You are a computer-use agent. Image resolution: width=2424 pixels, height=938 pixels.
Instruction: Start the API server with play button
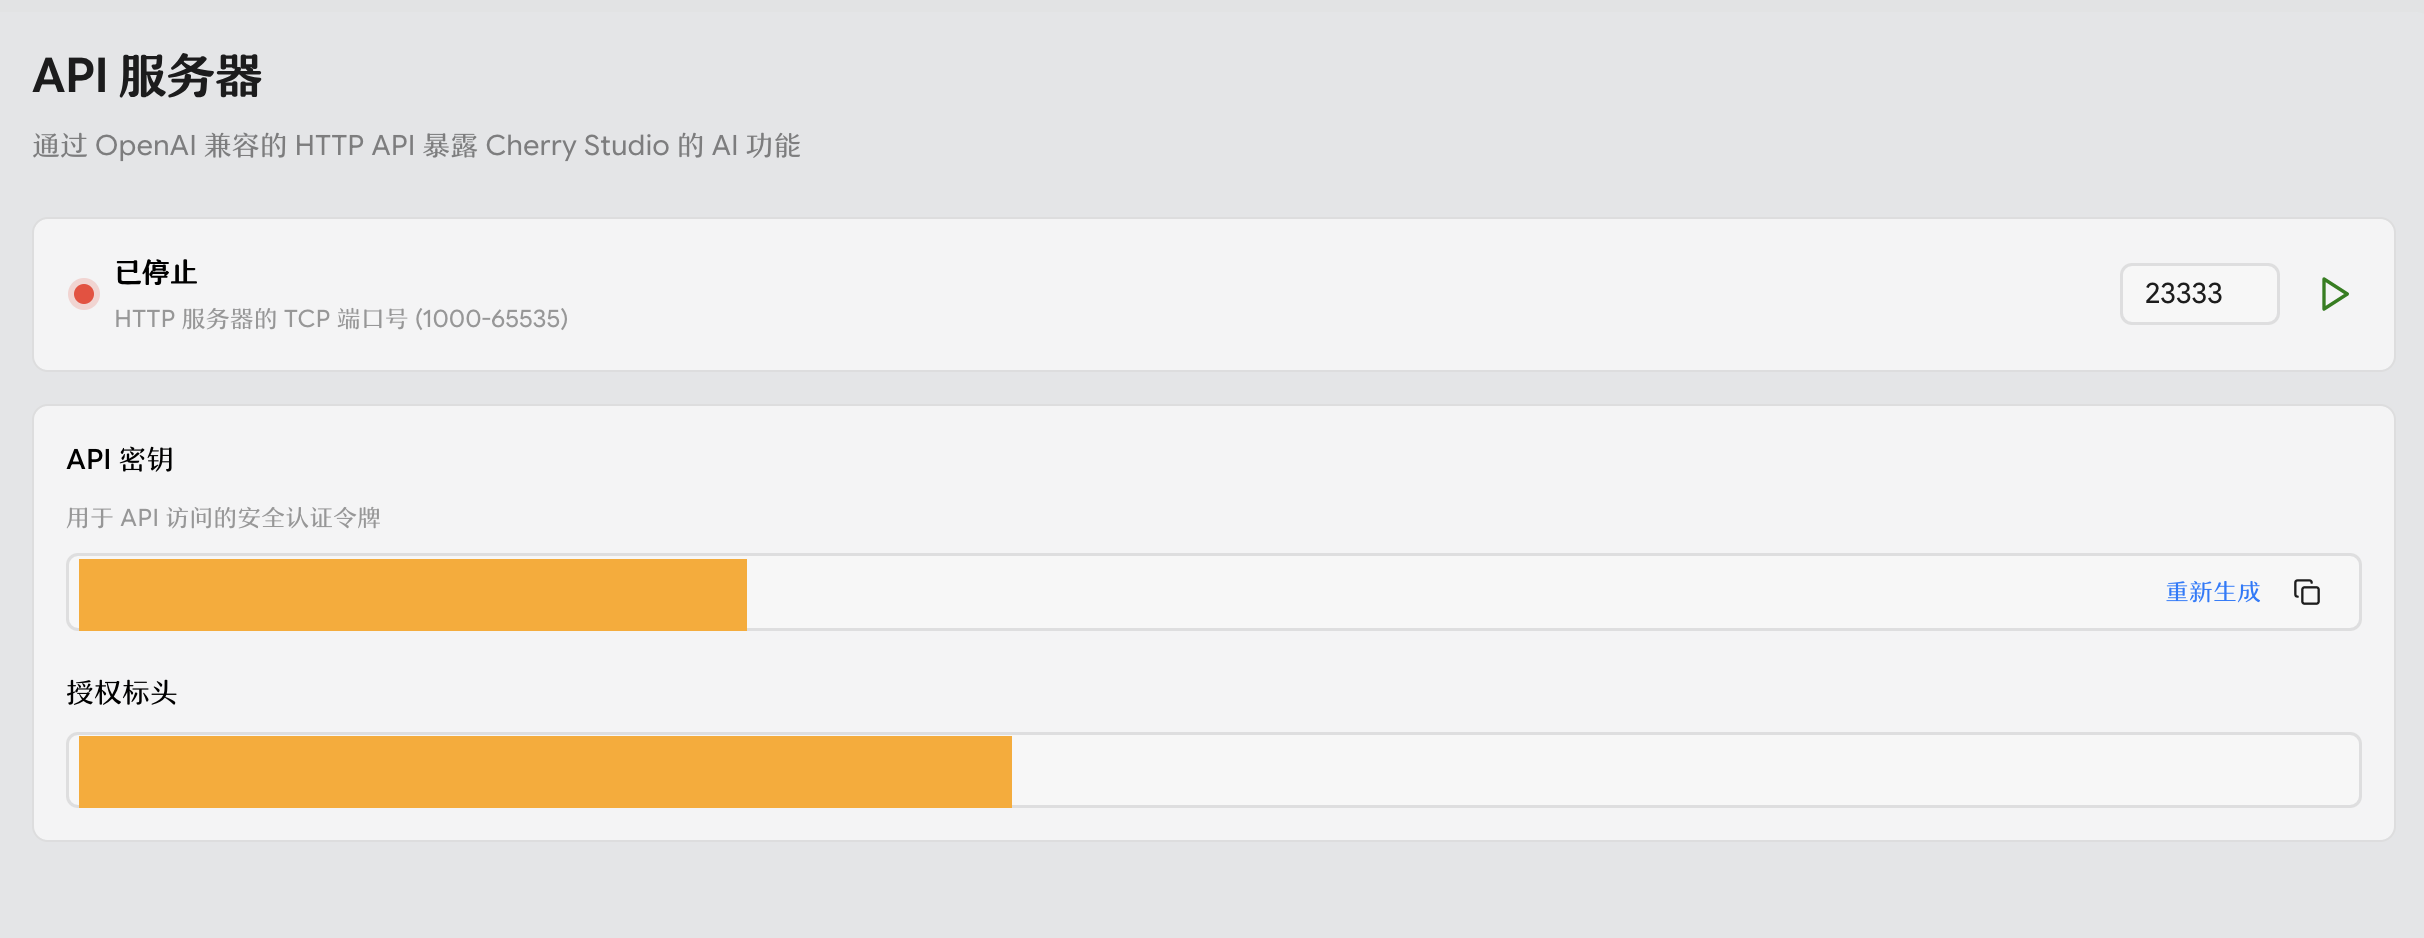point(2334,294)
